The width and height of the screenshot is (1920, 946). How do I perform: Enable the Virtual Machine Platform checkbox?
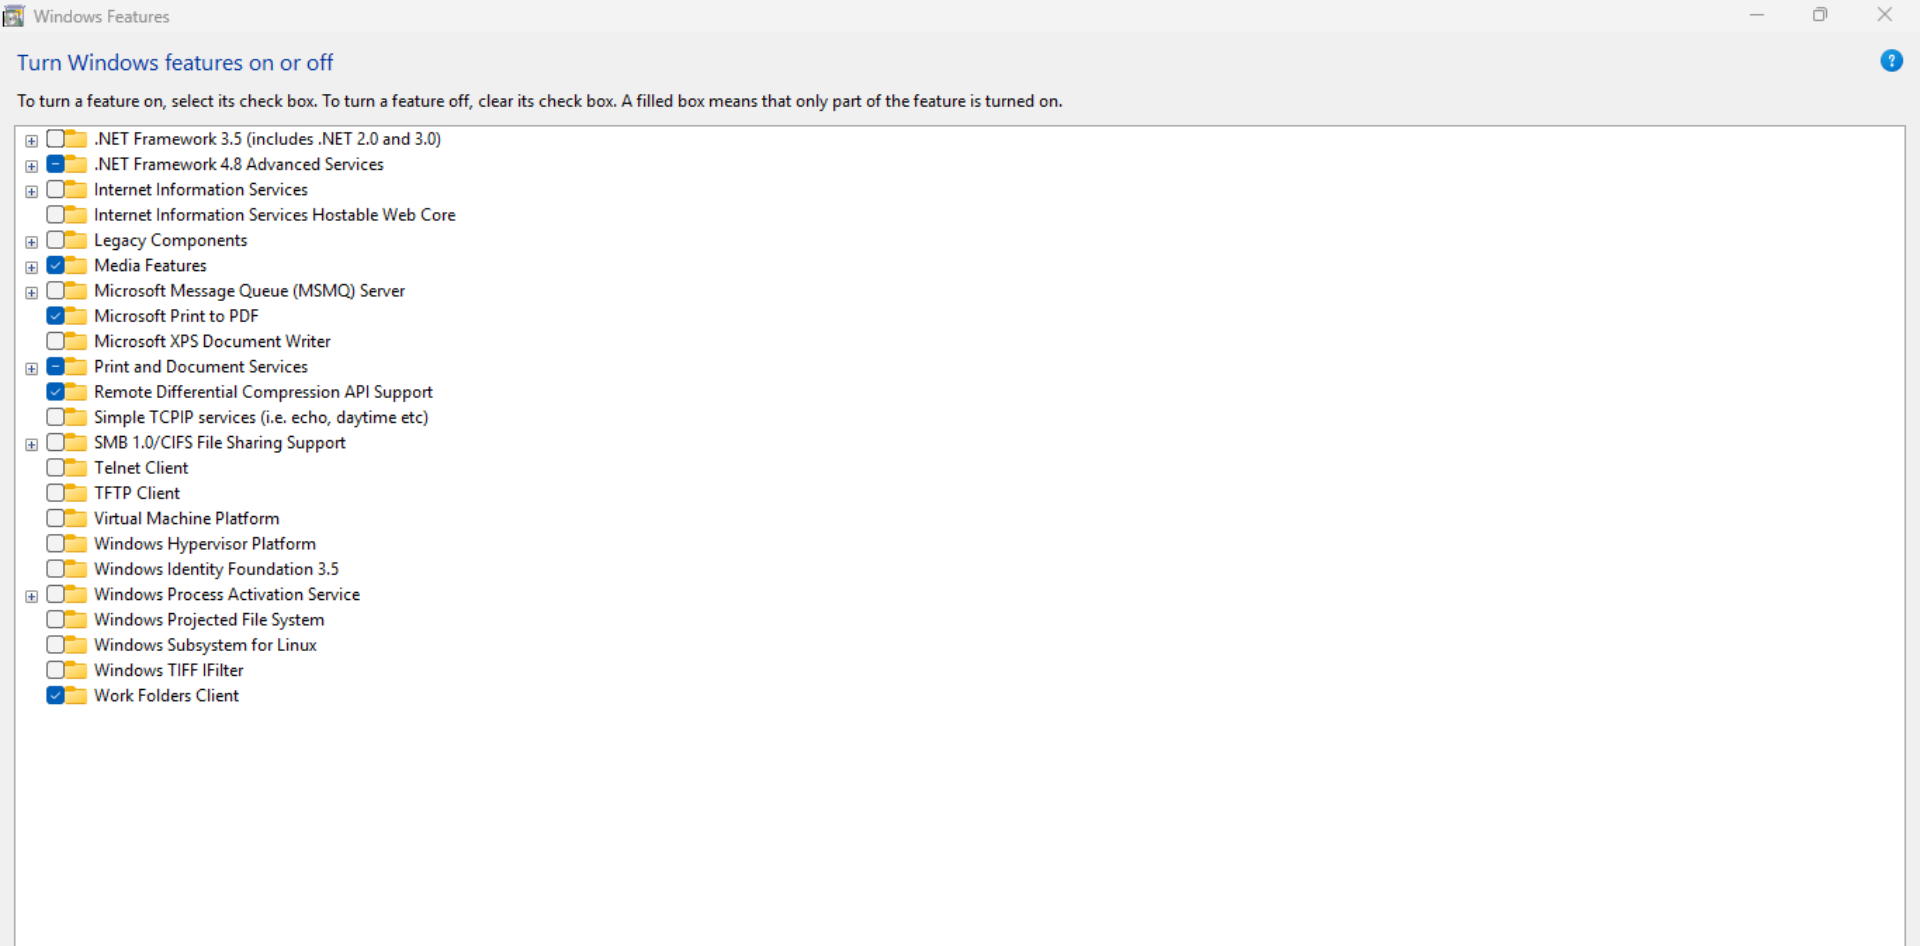tap(55, 518)
